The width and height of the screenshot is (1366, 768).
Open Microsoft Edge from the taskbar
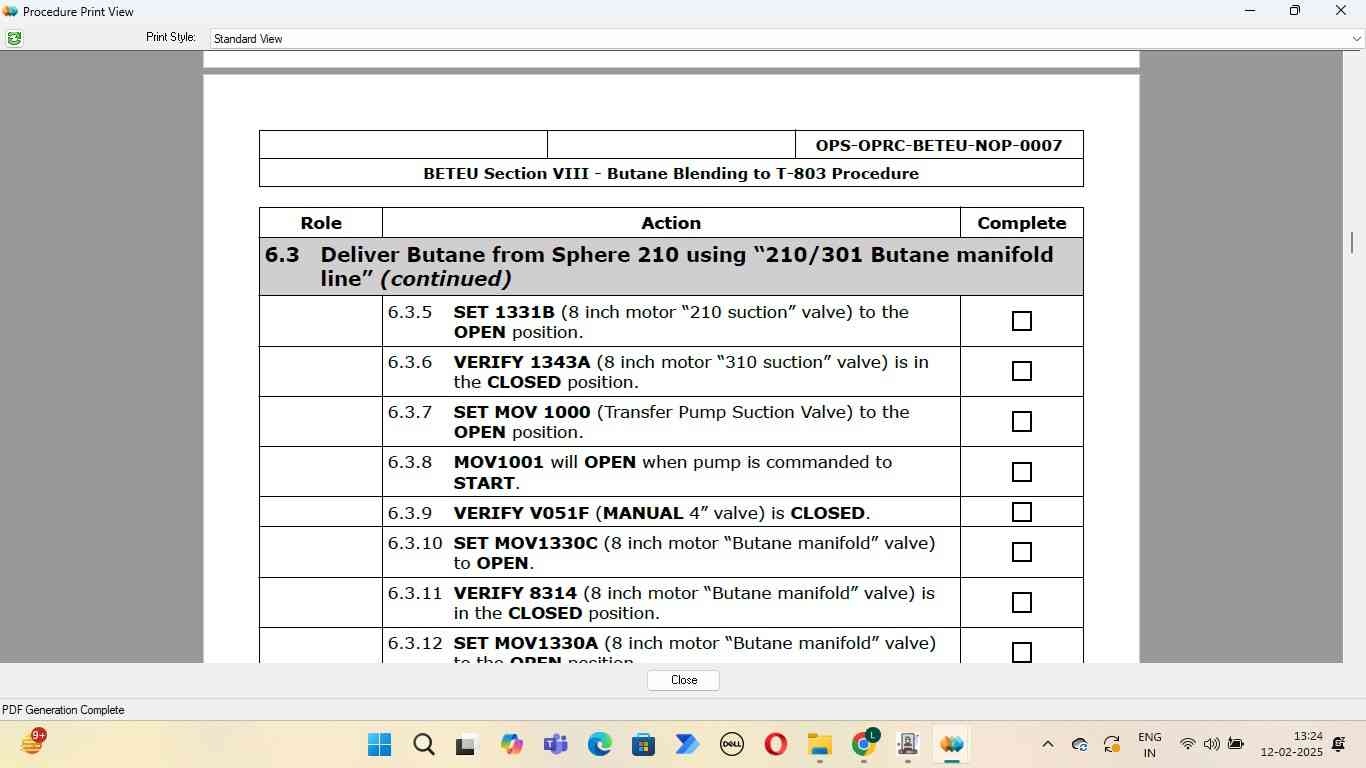[x=599, y=744]
